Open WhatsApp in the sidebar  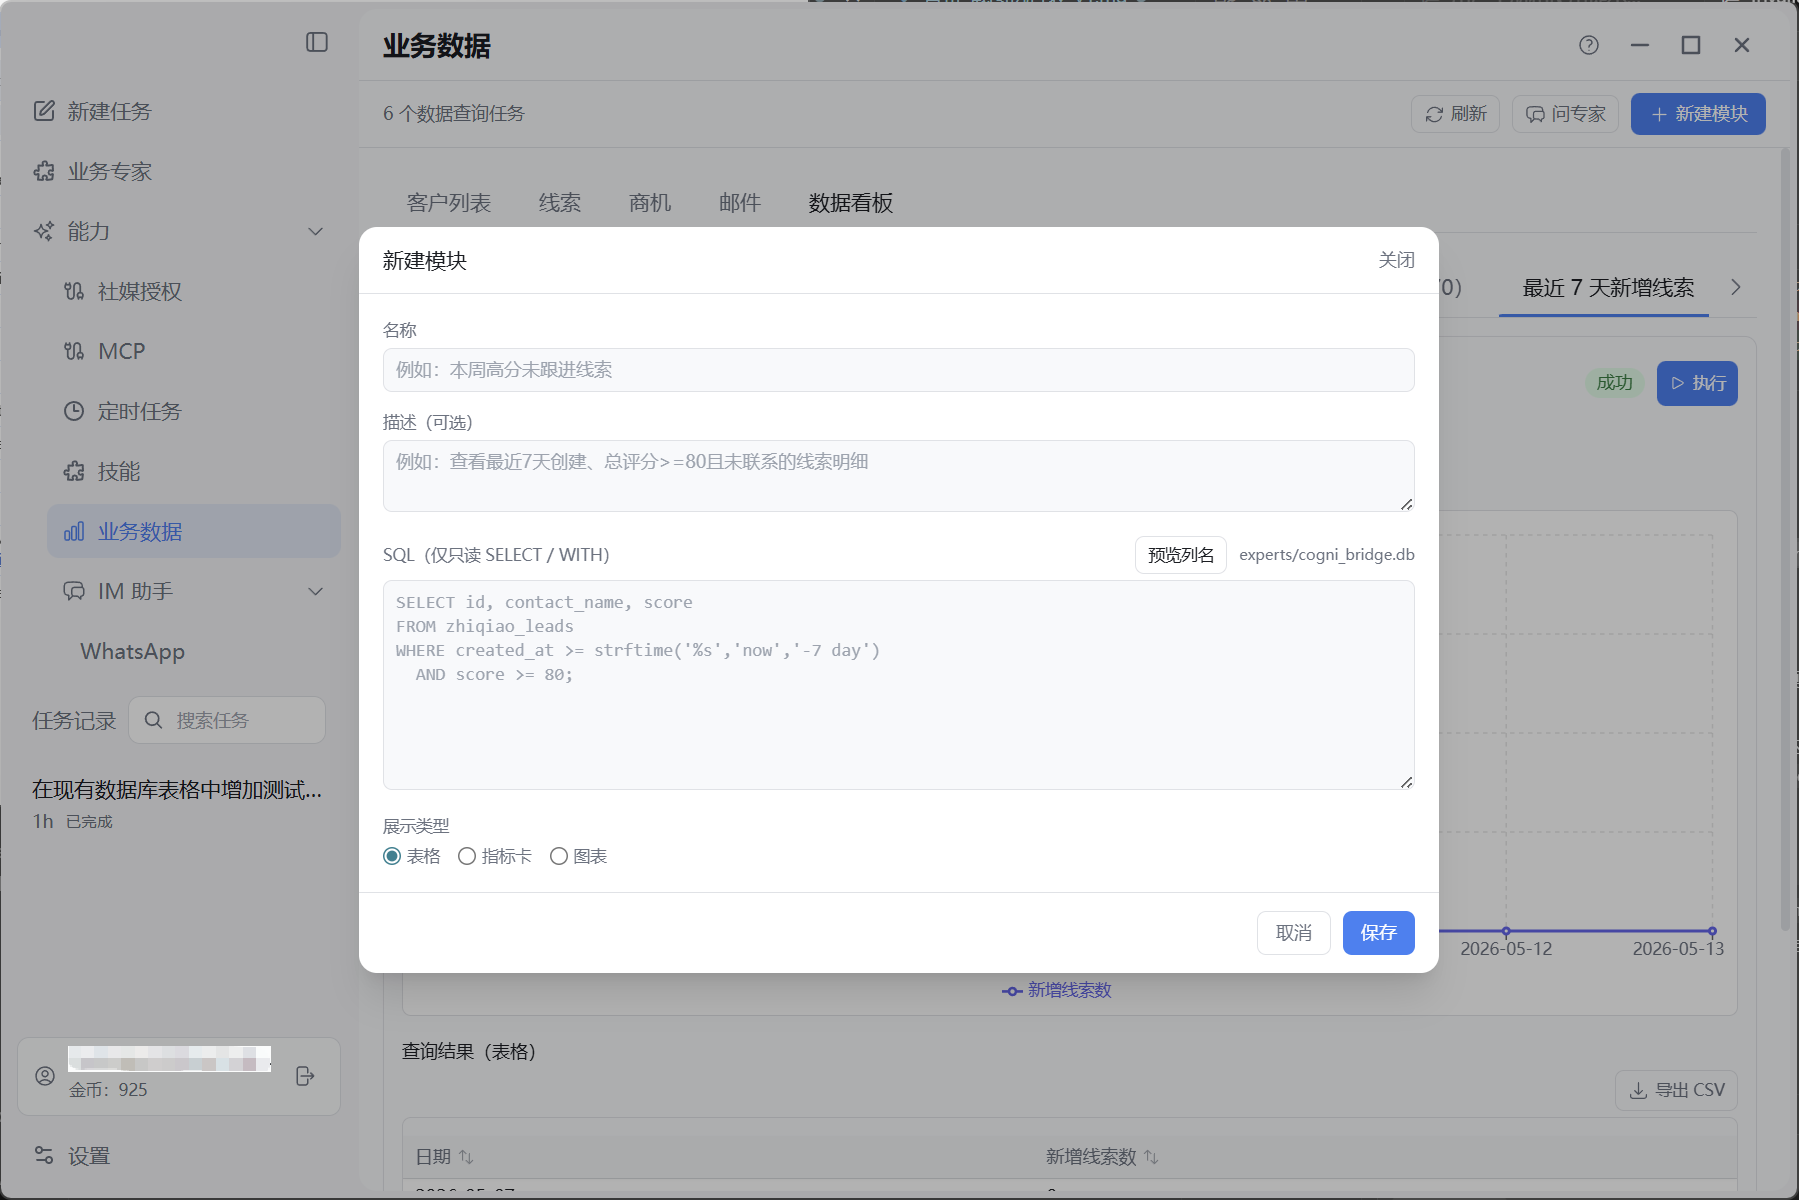(133, 651)
